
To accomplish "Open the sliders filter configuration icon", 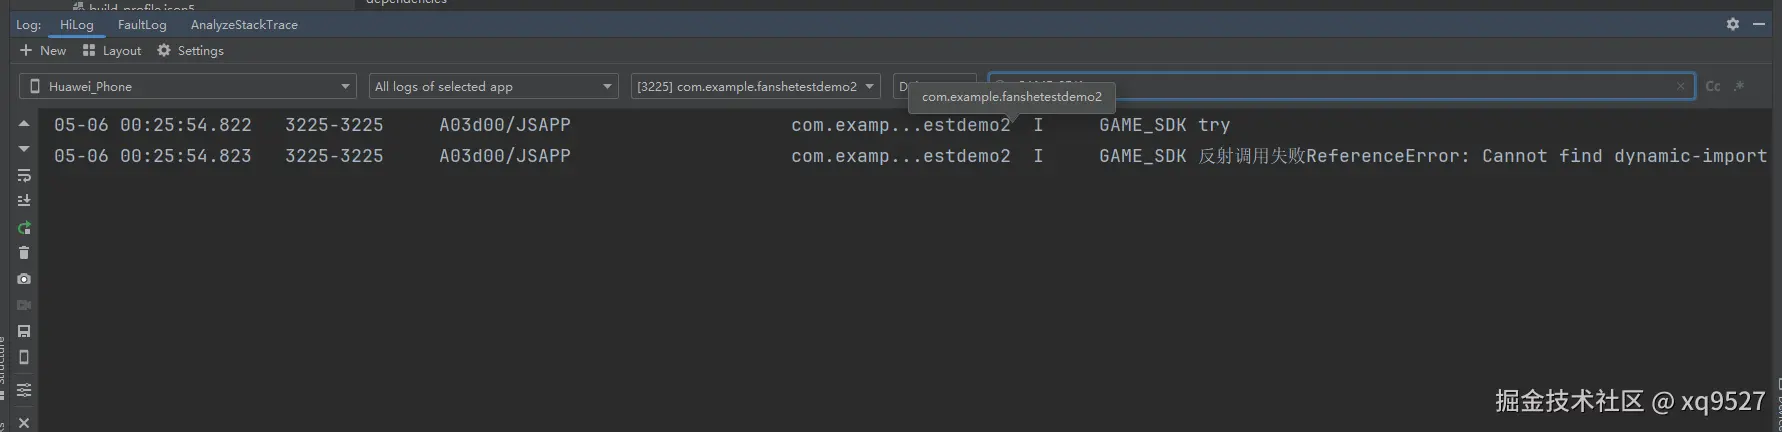I will point(24,390).
